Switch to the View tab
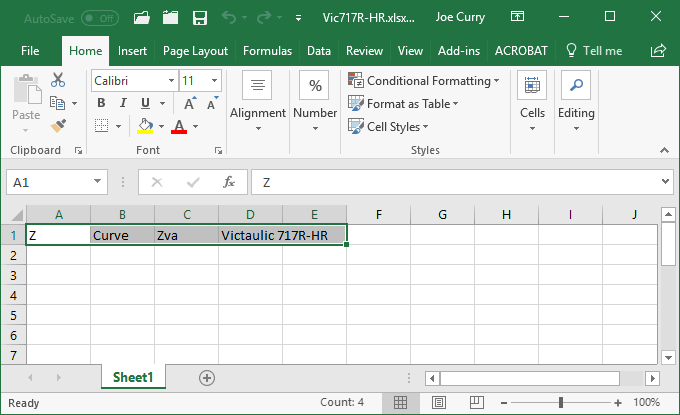This screenshot has width=680, height=415. pyautogui.click(x=410, y=51)
